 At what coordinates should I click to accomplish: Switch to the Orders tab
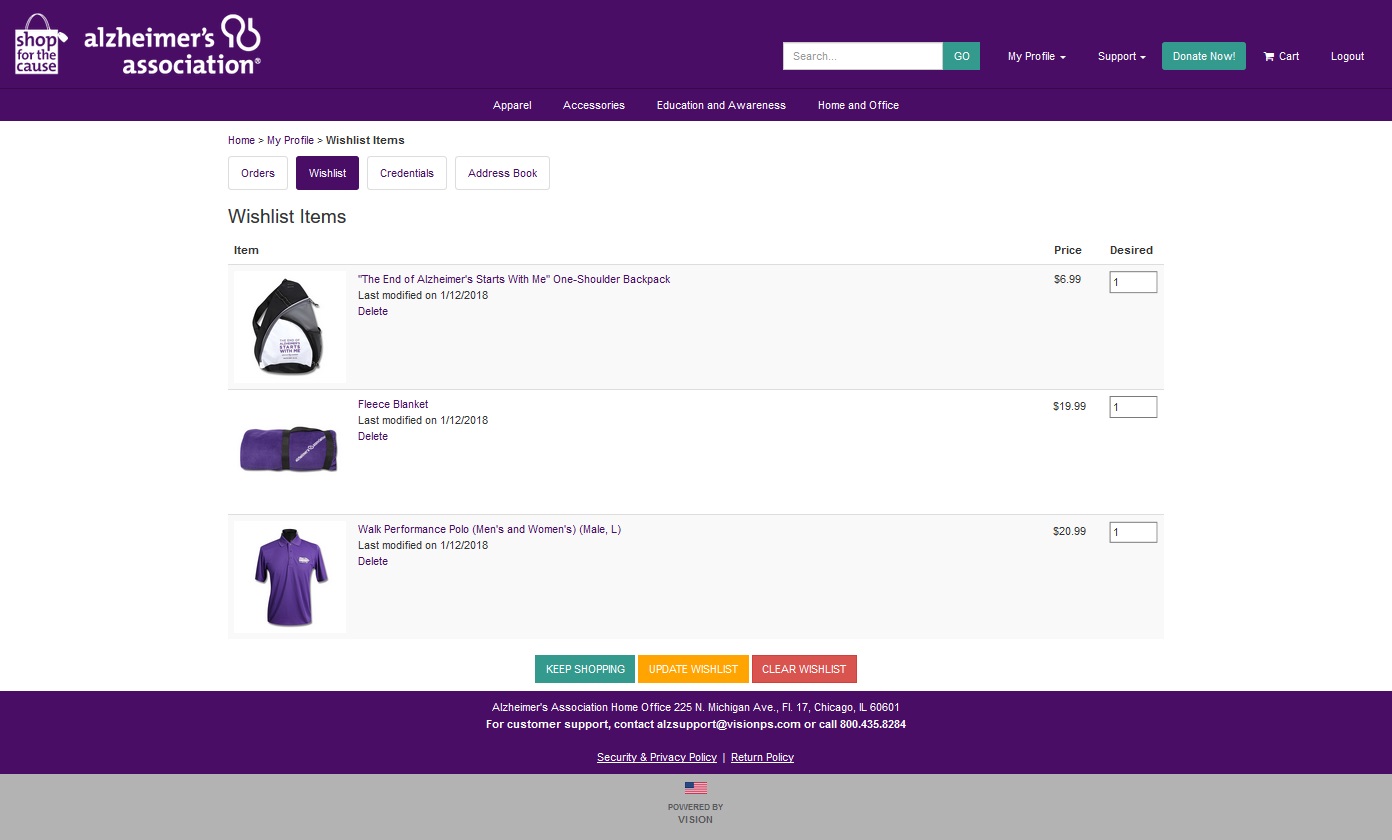(x=258, y=173)
